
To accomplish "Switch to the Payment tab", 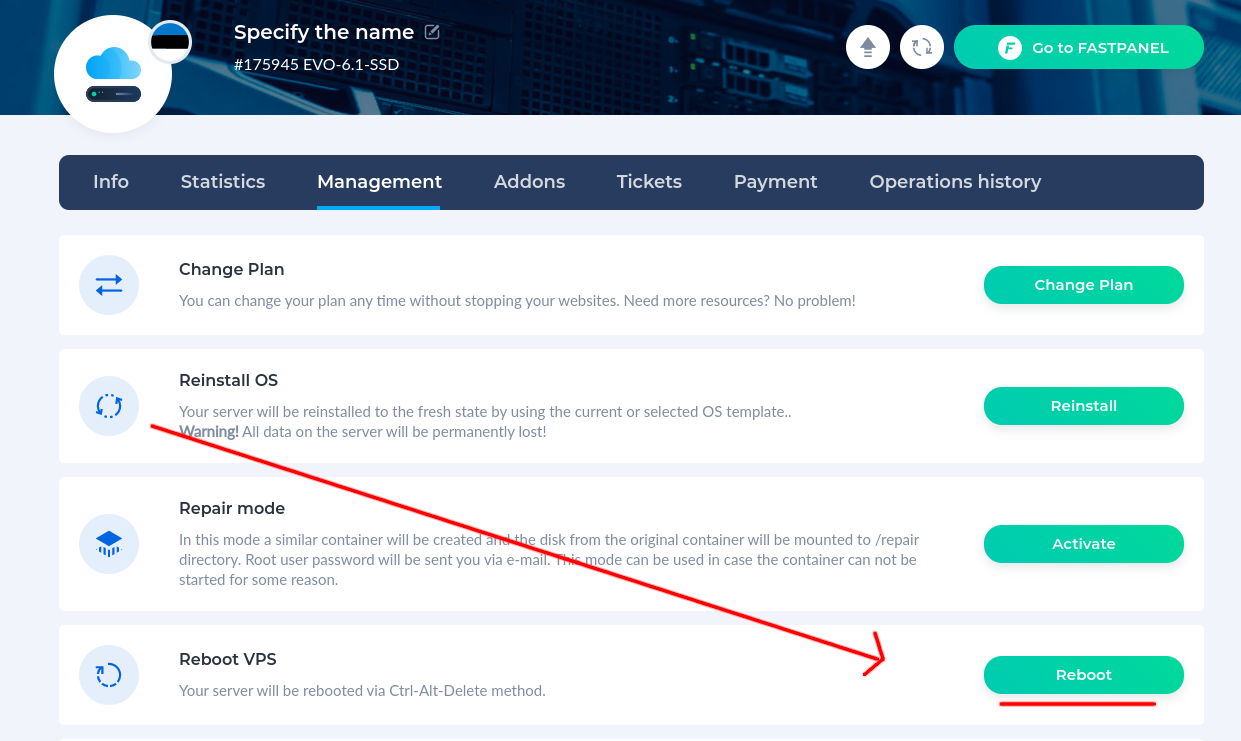I will tap(776, 182).
